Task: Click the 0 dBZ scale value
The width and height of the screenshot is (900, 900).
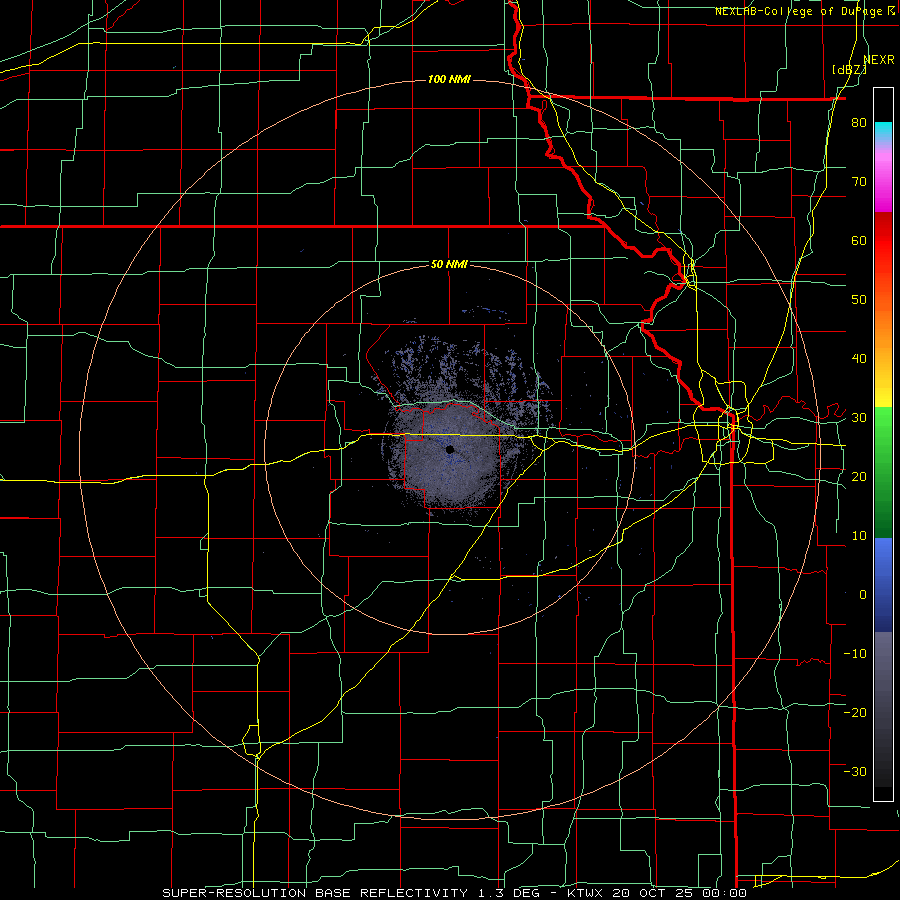Action: 863,595
